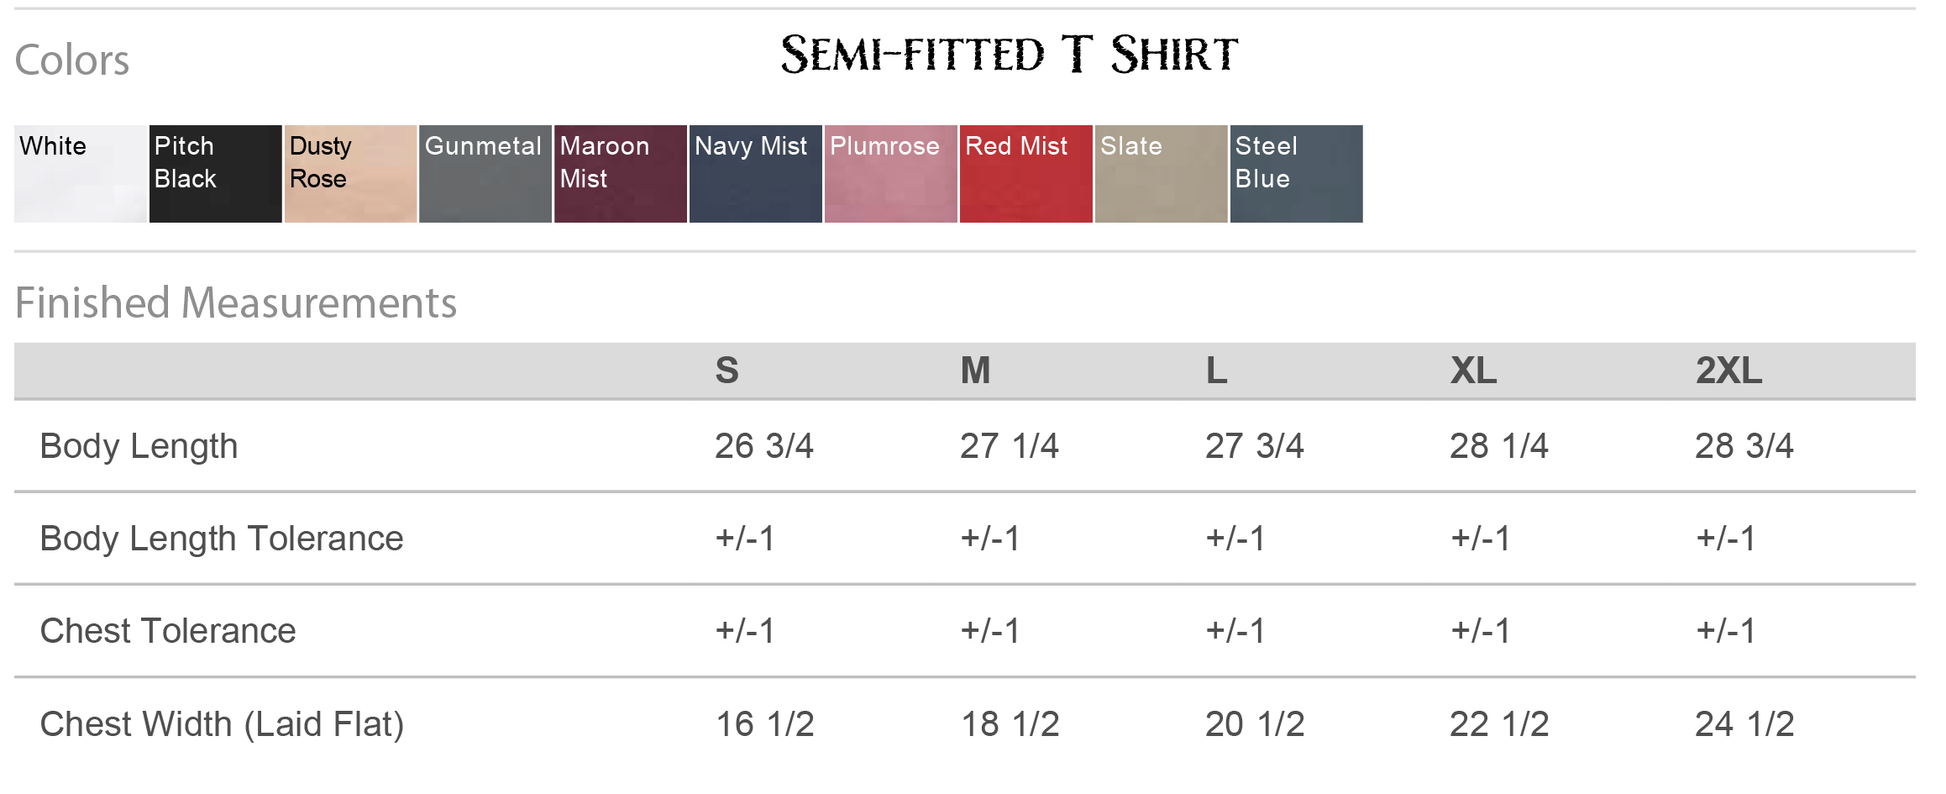Click the Finished Measurements heading
1946x794 pixels.
[x=236, y=303]
